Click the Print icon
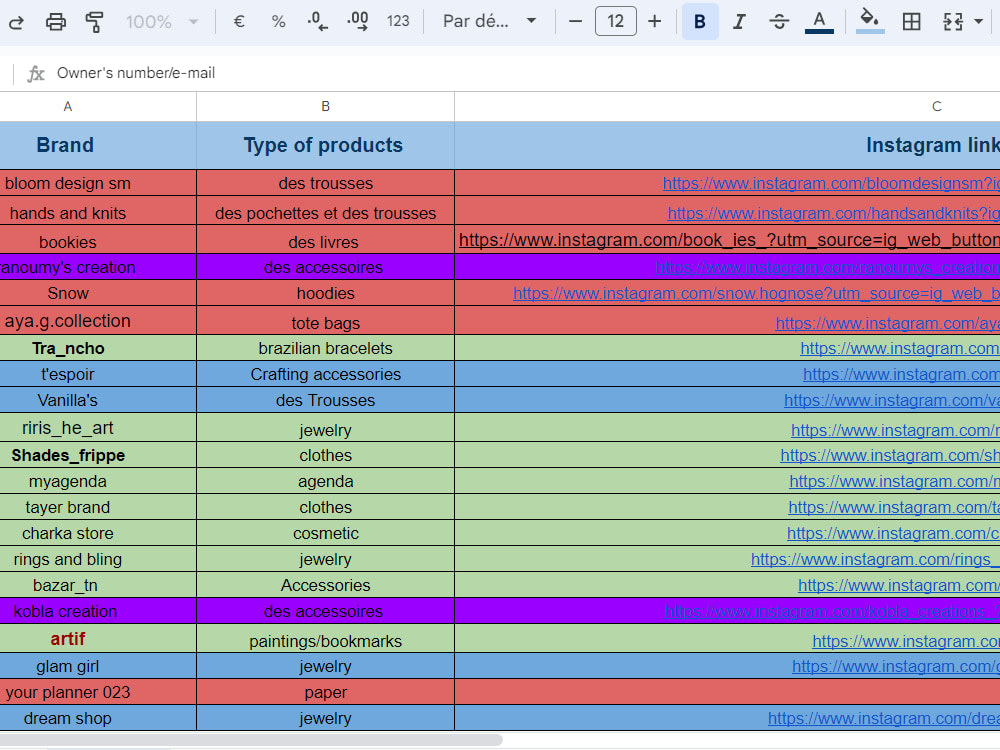The width and height of the screenshot is (1000, 750). click(x=55, y=22)
